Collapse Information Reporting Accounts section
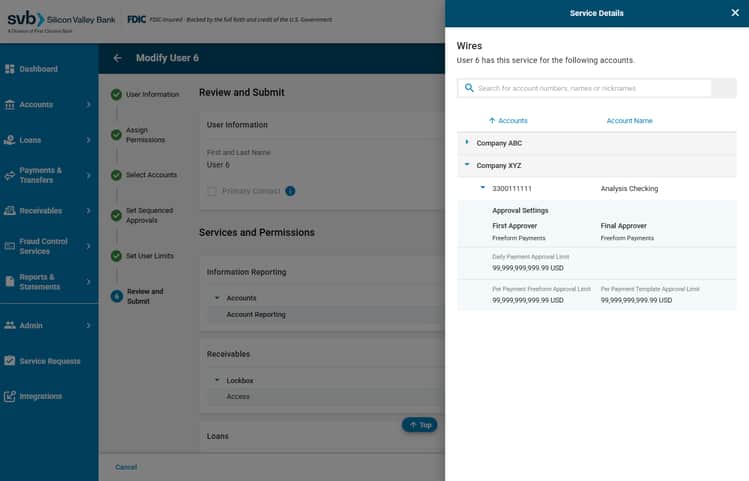749x481 pixels. click(x=217, y=298)
